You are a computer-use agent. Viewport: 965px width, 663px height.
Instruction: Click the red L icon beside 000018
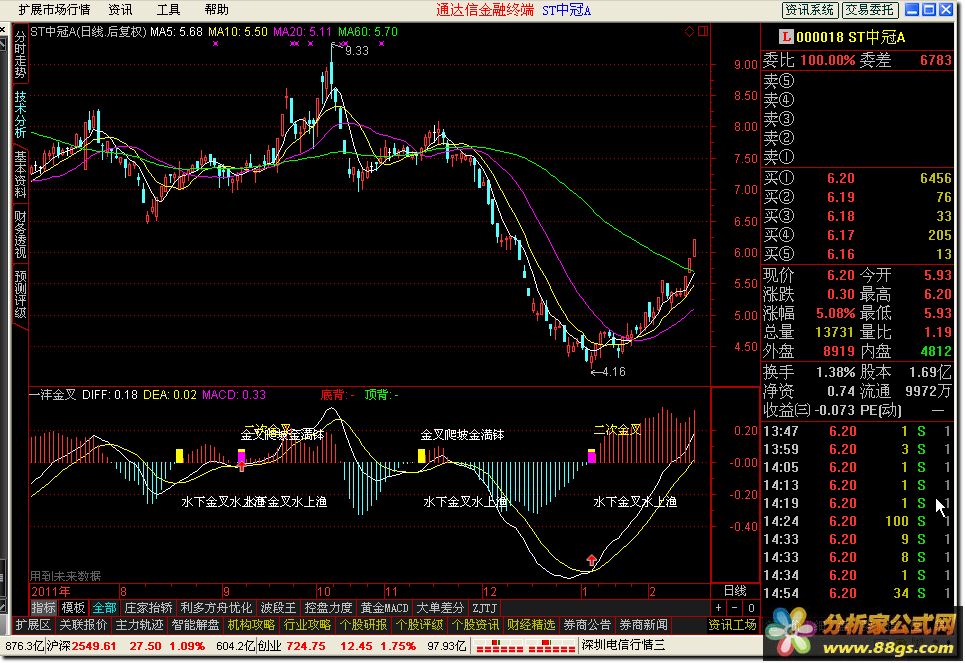click(x=786, y=37)
